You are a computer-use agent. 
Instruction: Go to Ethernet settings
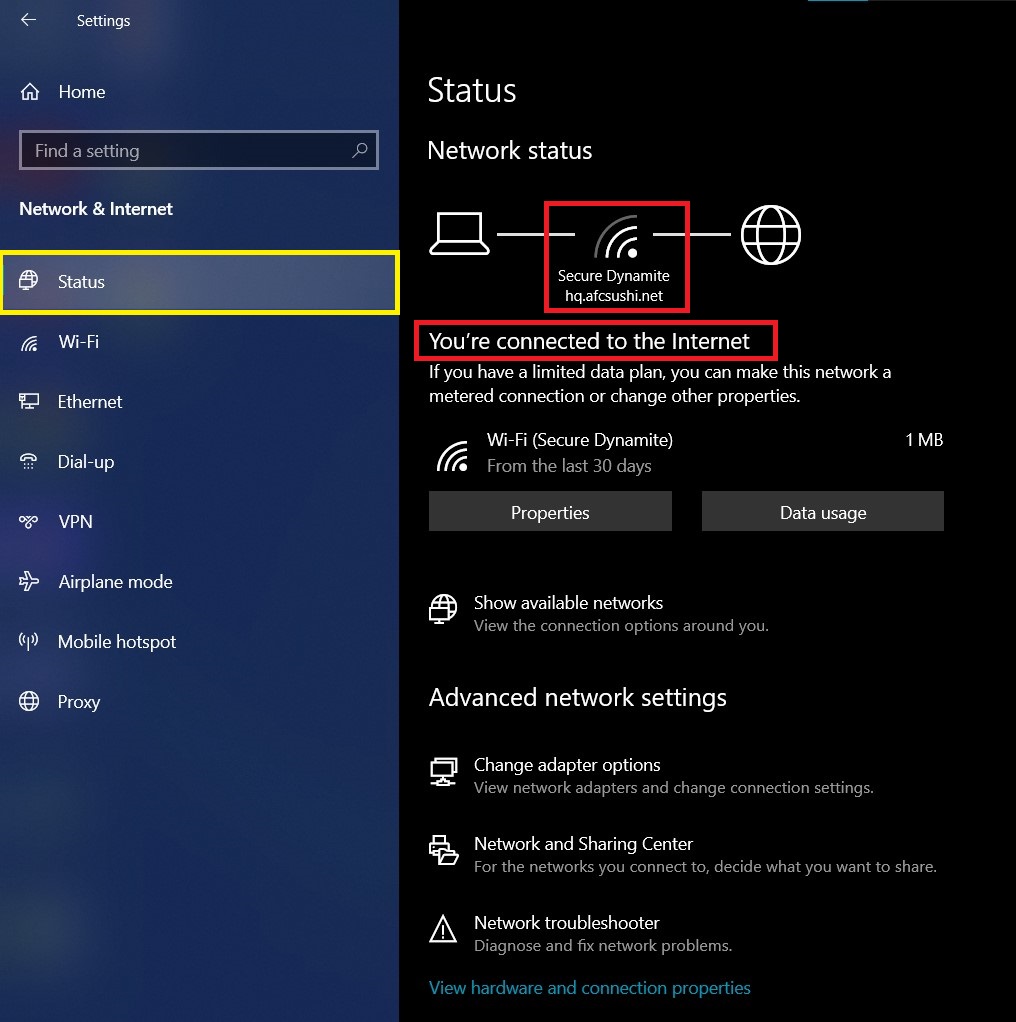[89, 402]
